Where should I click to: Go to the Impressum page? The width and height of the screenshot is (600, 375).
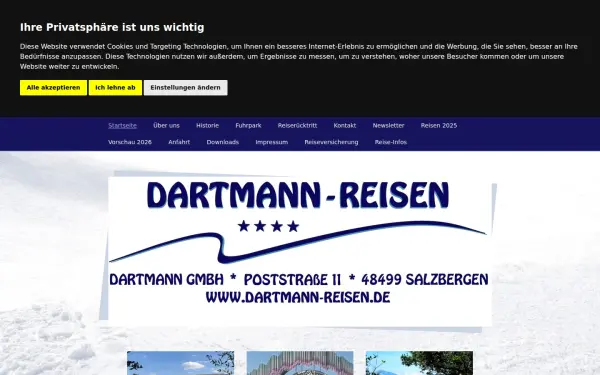[272, 142]
